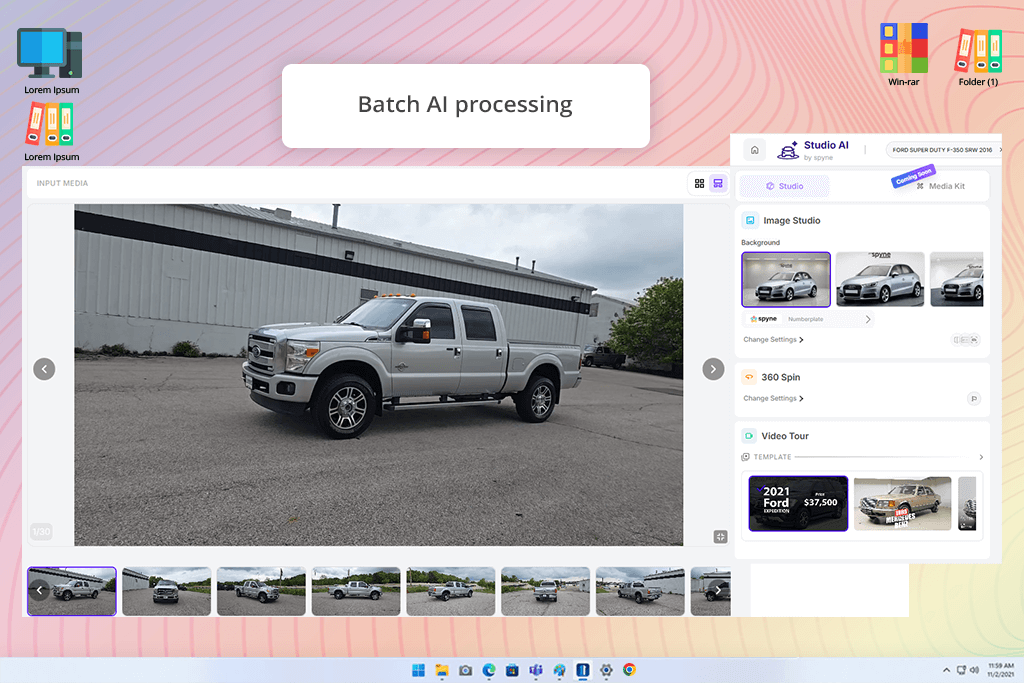The height and width of the screenshot is (683, 1024).
Task: Select the seventh truck thumbnail
Action: click(640, 591)
